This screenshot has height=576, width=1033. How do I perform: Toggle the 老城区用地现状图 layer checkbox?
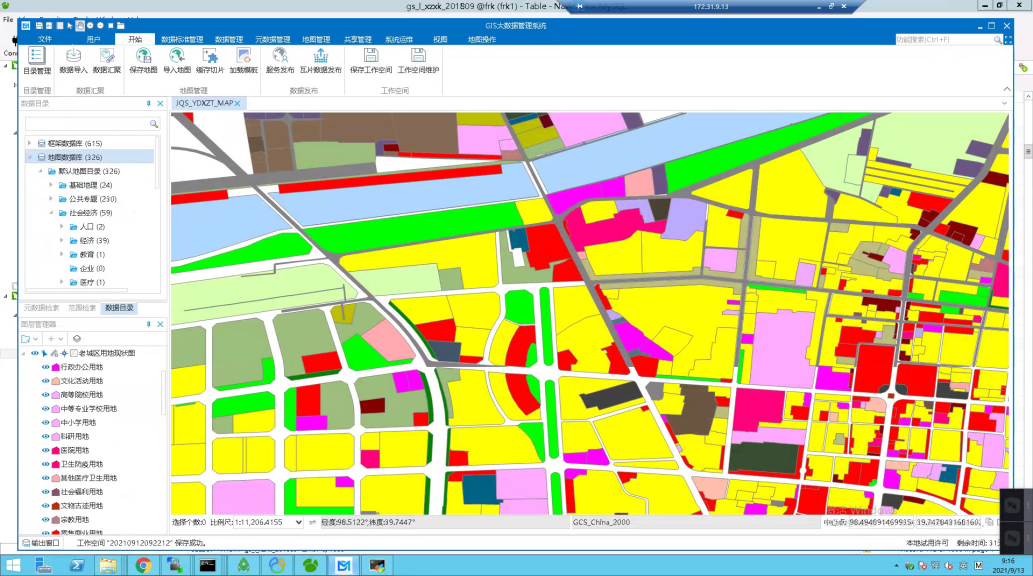click(74, 353)
